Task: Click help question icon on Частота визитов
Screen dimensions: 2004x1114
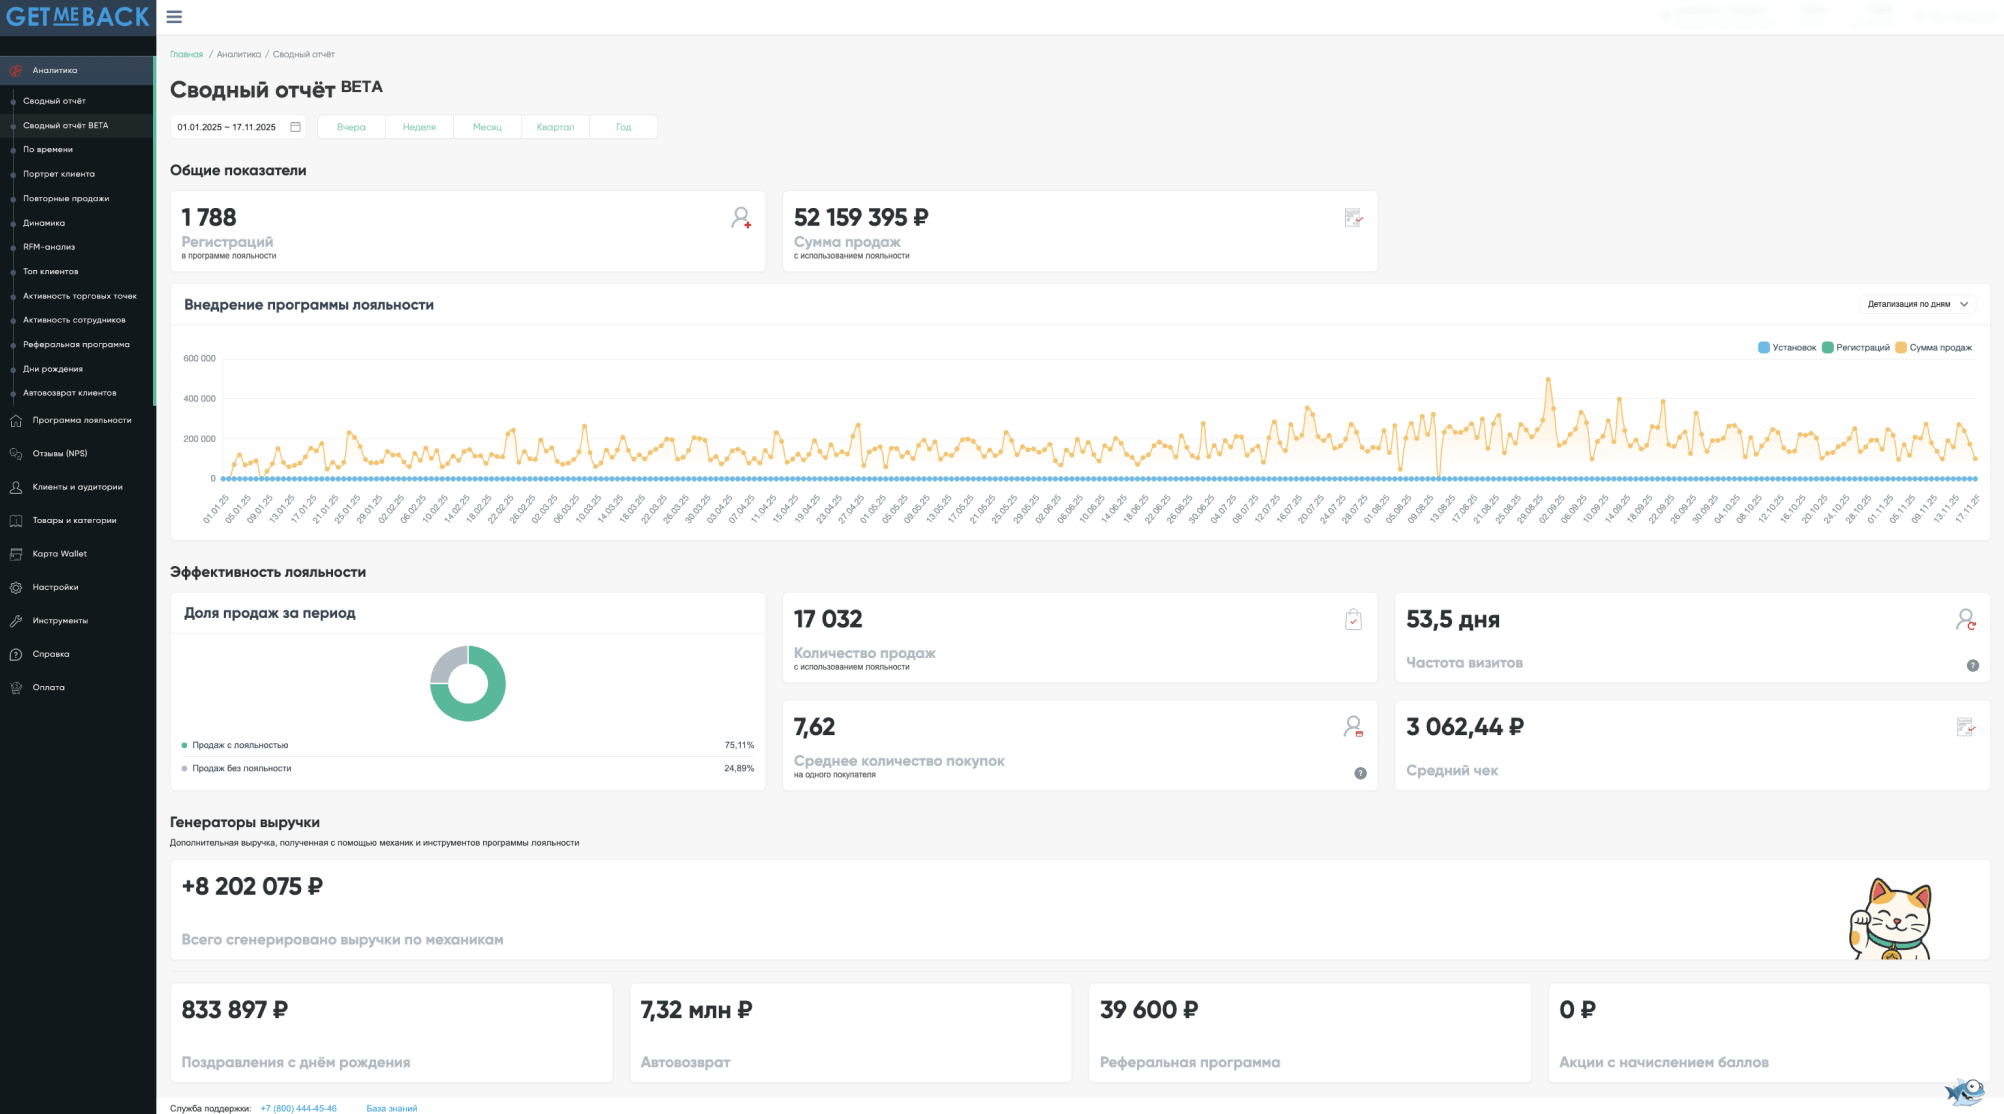Action: (x=1972, y=666)
